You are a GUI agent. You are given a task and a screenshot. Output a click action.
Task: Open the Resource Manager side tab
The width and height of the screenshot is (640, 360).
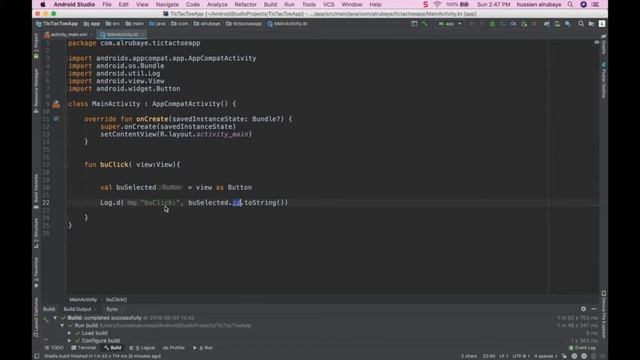pyautogui.click(x=36, y=91)
